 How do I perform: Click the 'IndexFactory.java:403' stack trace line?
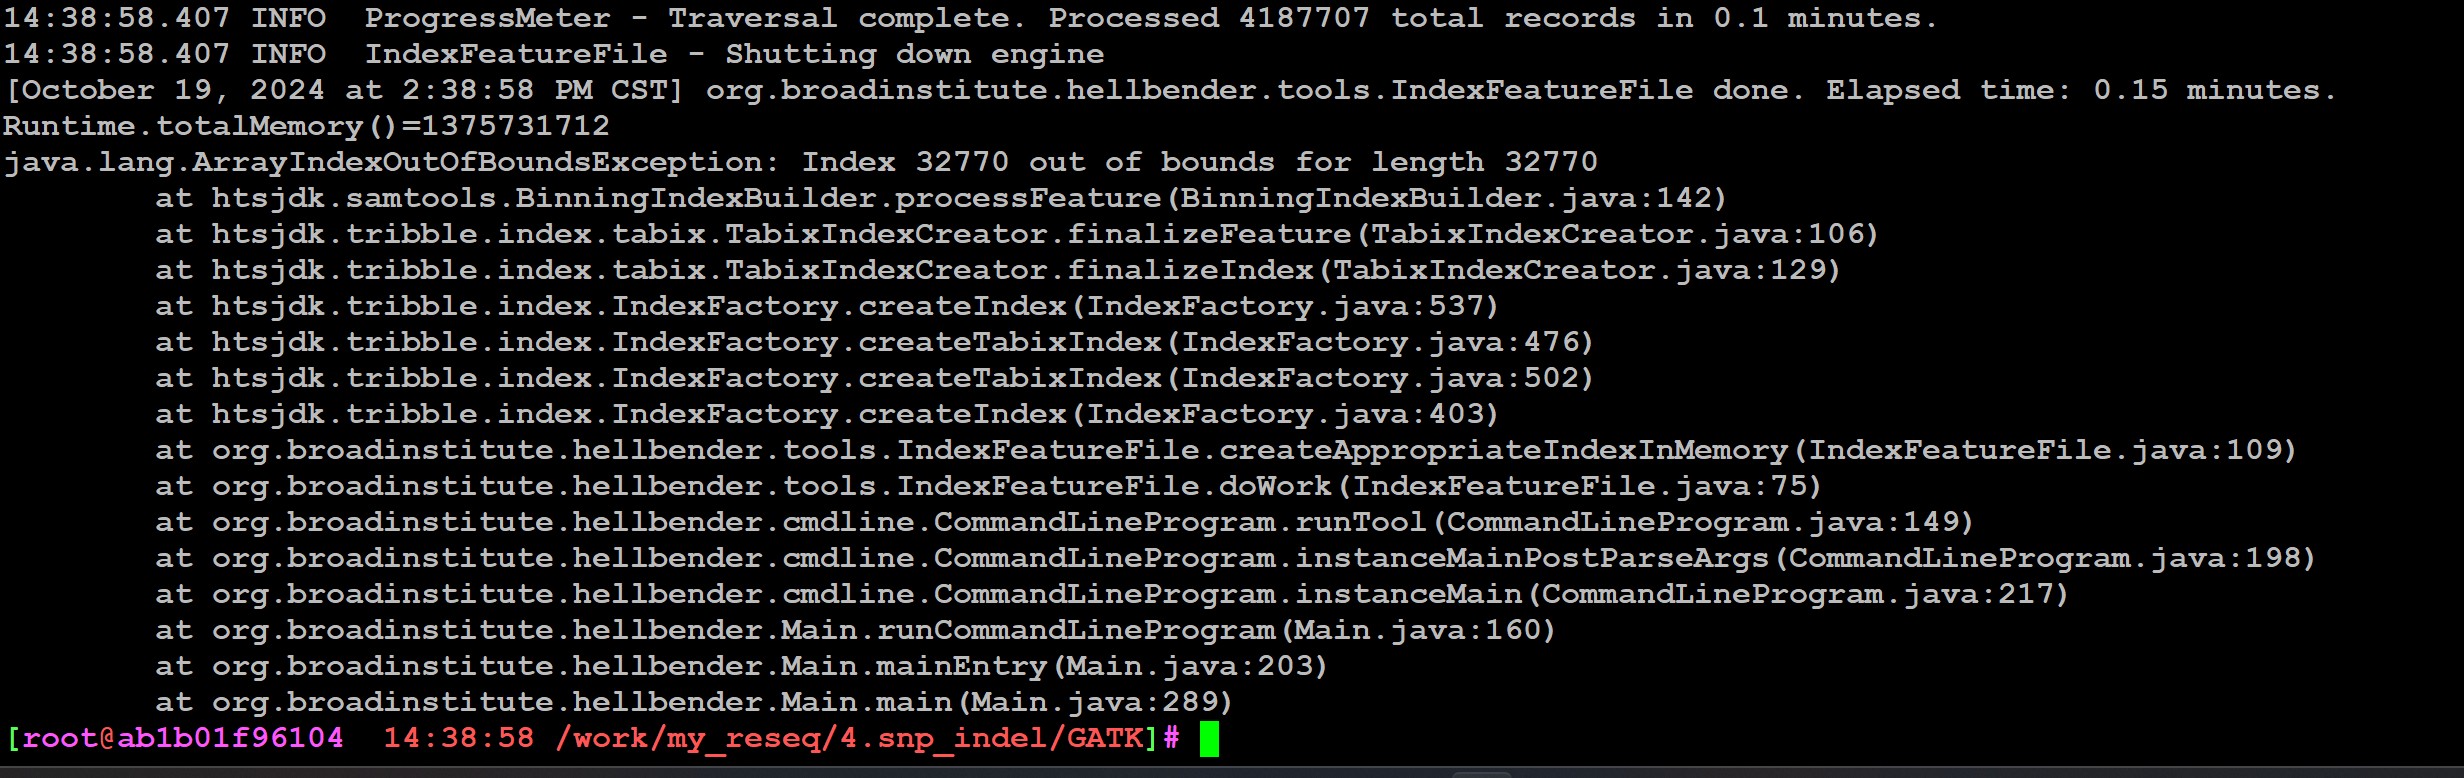pyautogui.click(x=827, y=414)
